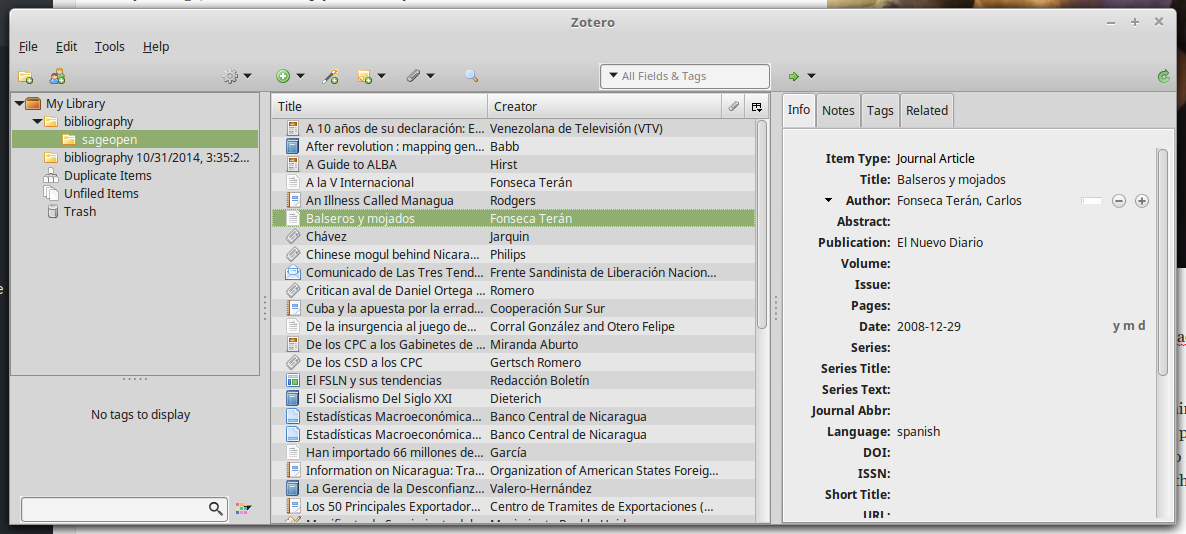
Task: Open the Author creator type dropdown
Action: click(828, 200)
